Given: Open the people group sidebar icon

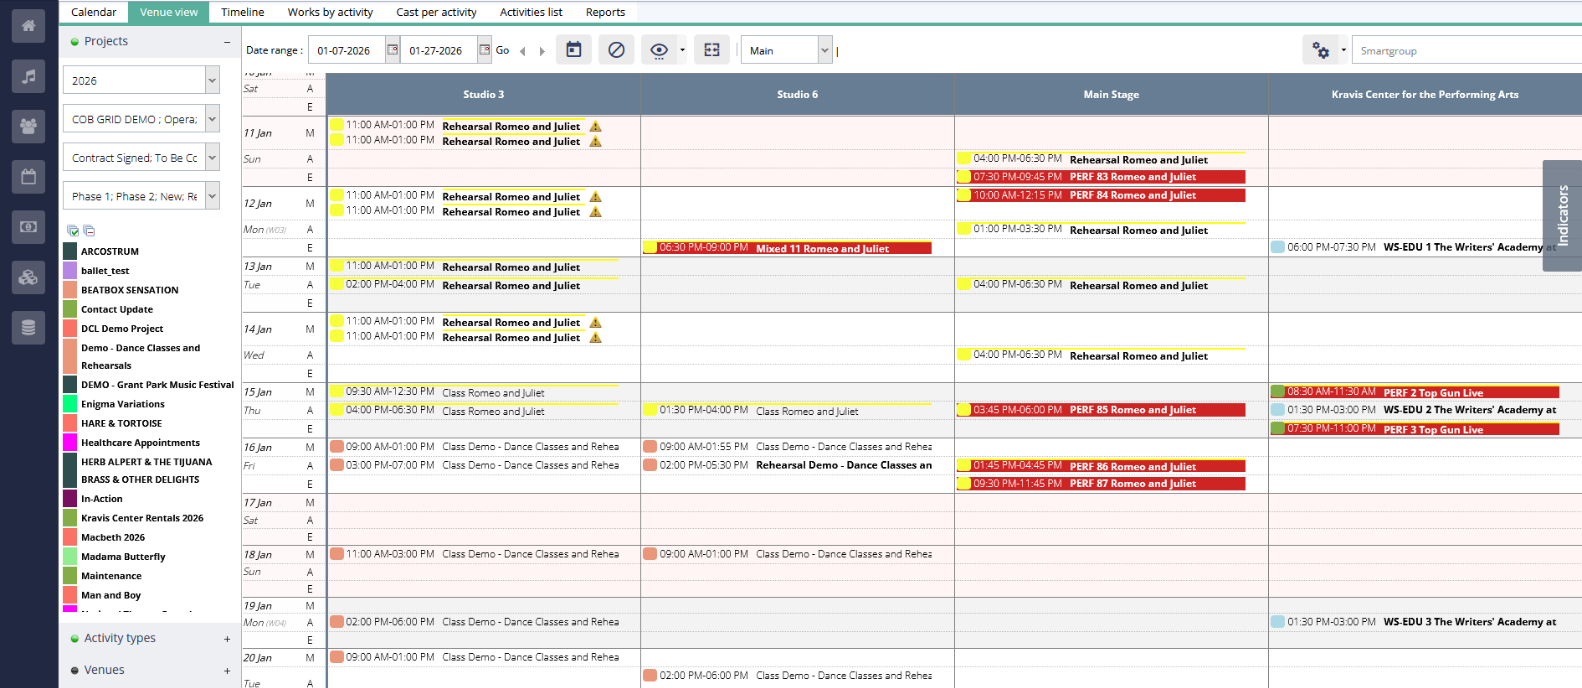Looking at the screenshot, I should pos(28,126).
